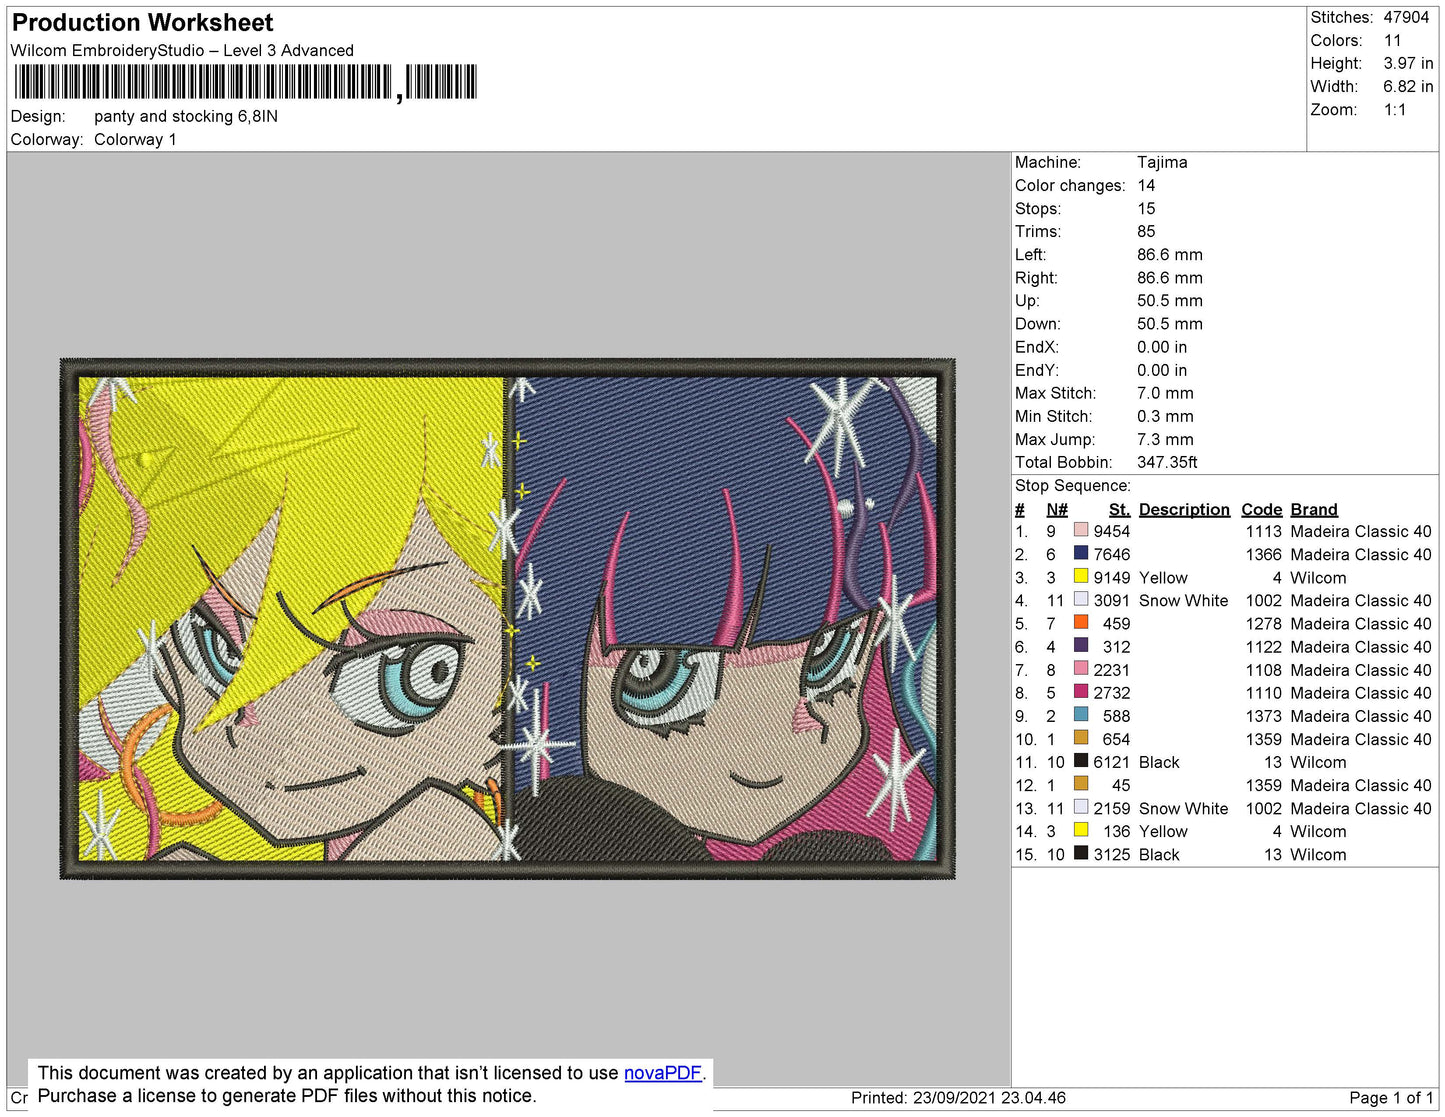Click the Left value 86.6 mm
The height and width of the screenshot is (1117, 1445).
click(x=1170, y=254)
